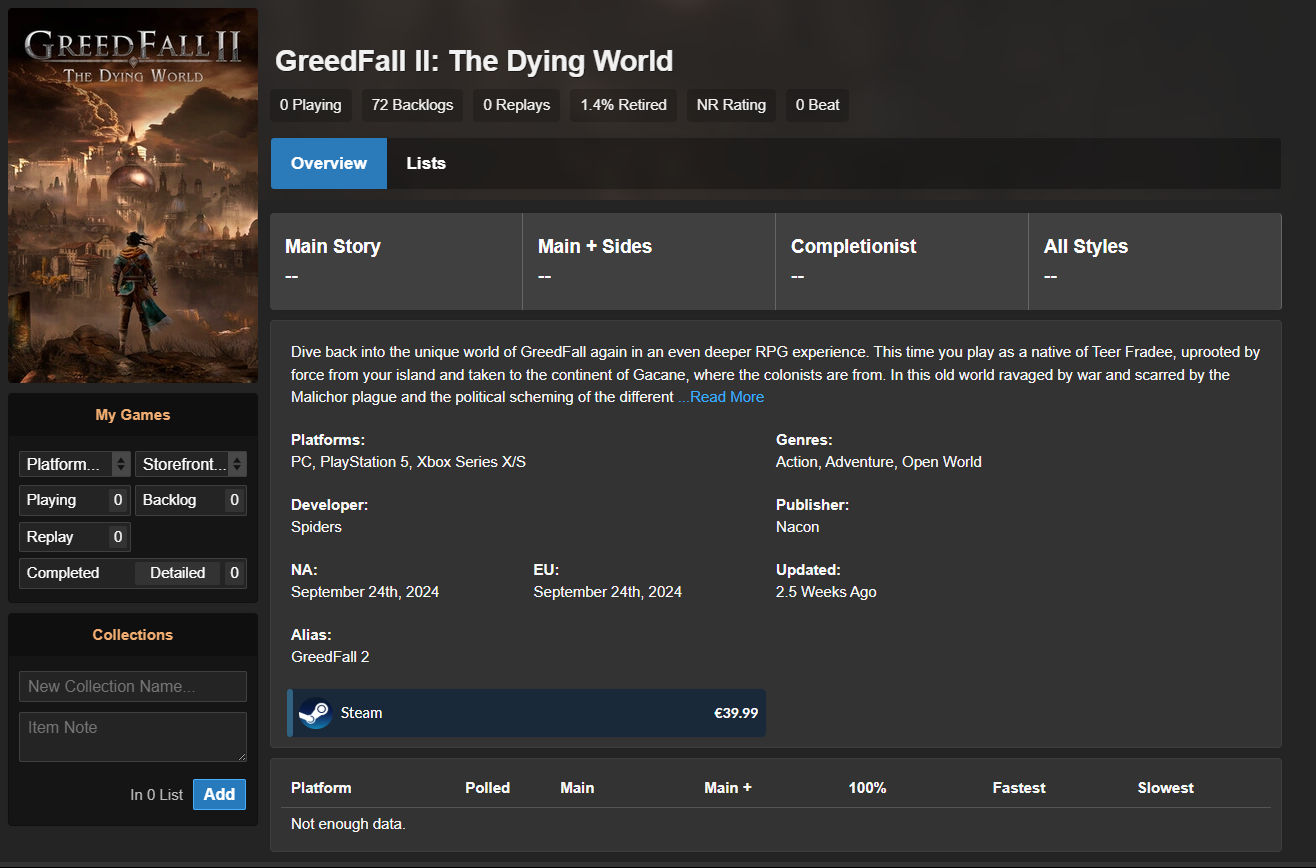Viewport: 1316px width, 868px height.
Task: Click the "Collections" panel heading
Action: [133, 635]
